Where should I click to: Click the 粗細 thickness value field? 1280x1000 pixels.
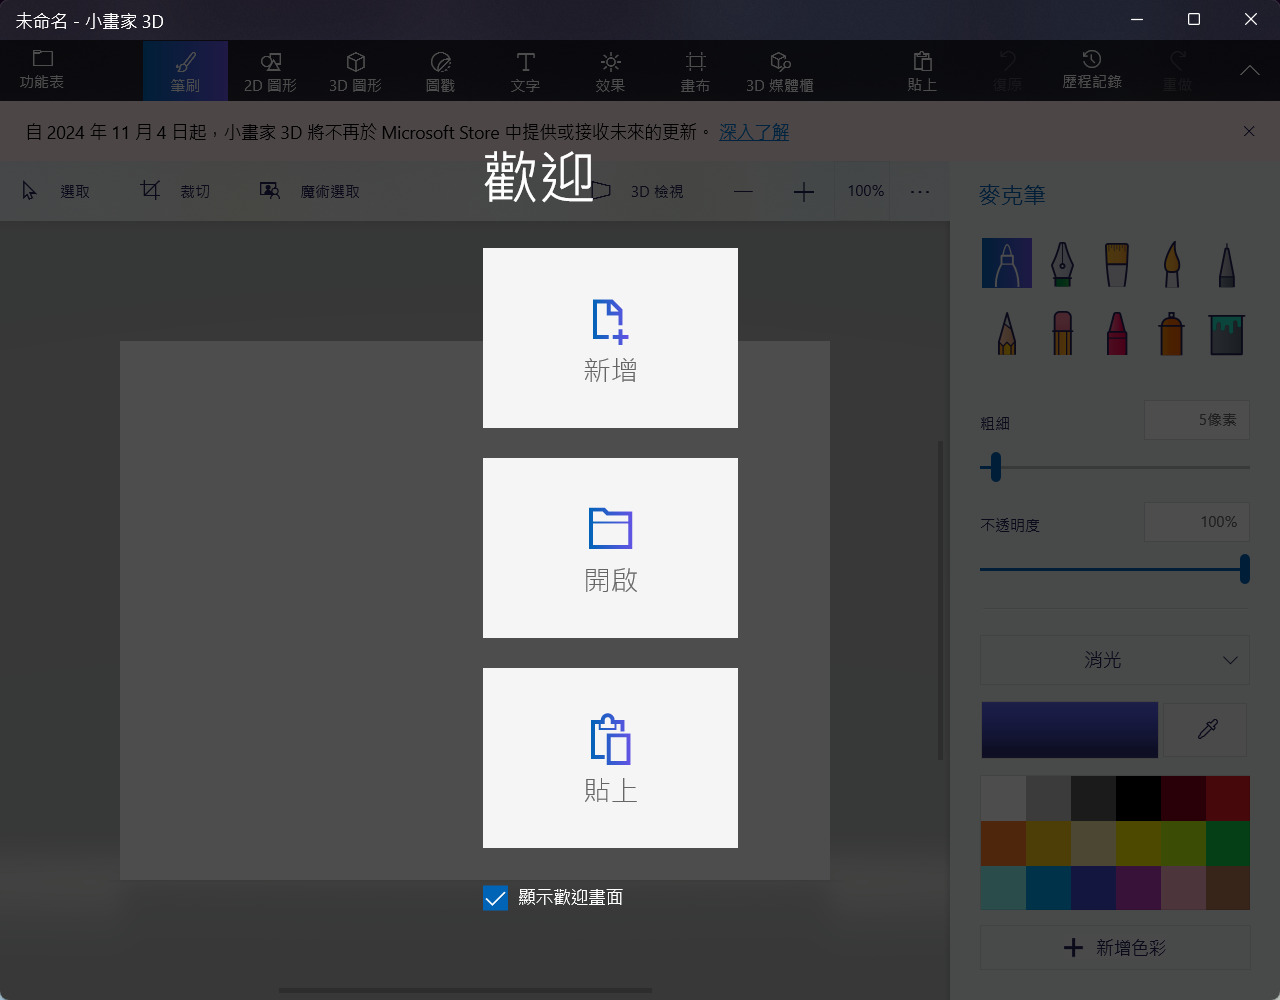[1197, 420]
